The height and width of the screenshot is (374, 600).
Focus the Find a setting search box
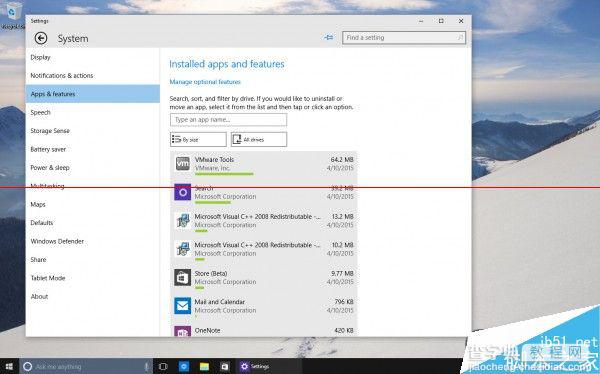(x=404, y=38)
